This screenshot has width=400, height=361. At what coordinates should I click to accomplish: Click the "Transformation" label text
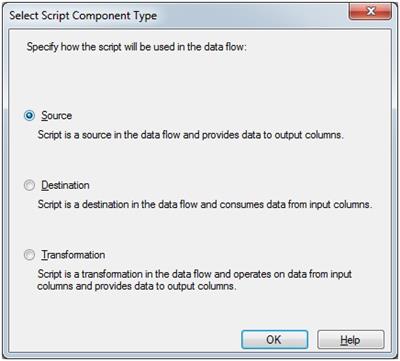tap(73, 255)
